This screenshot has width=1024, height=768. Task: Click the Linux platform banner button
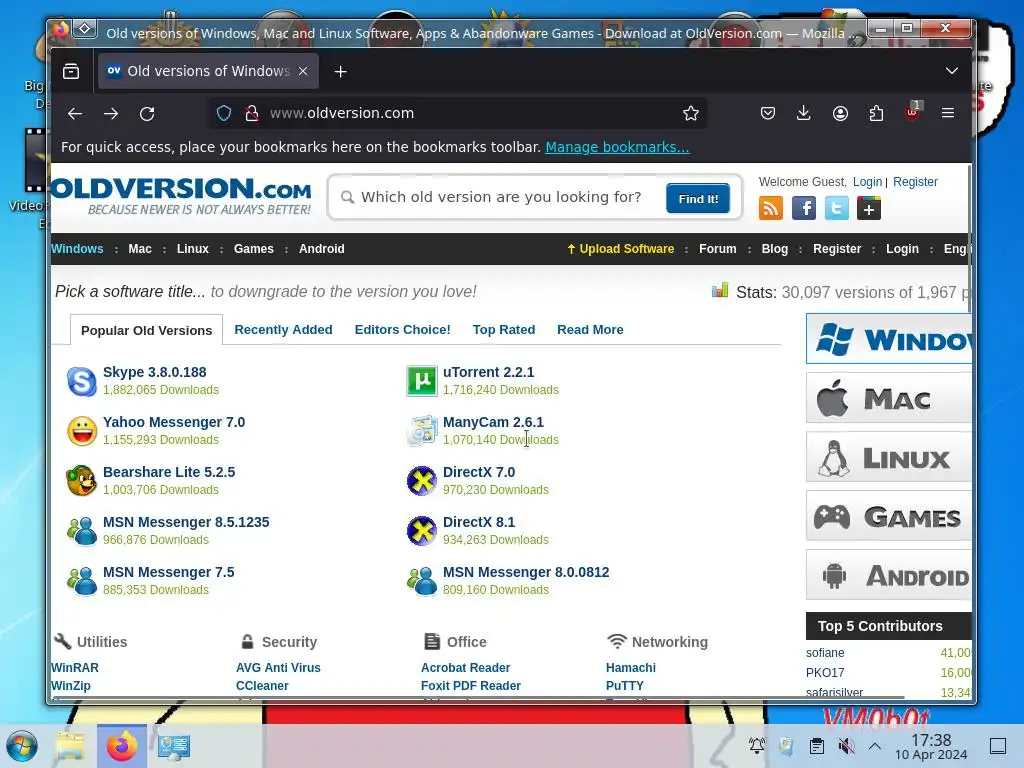(x=889, y=457)
